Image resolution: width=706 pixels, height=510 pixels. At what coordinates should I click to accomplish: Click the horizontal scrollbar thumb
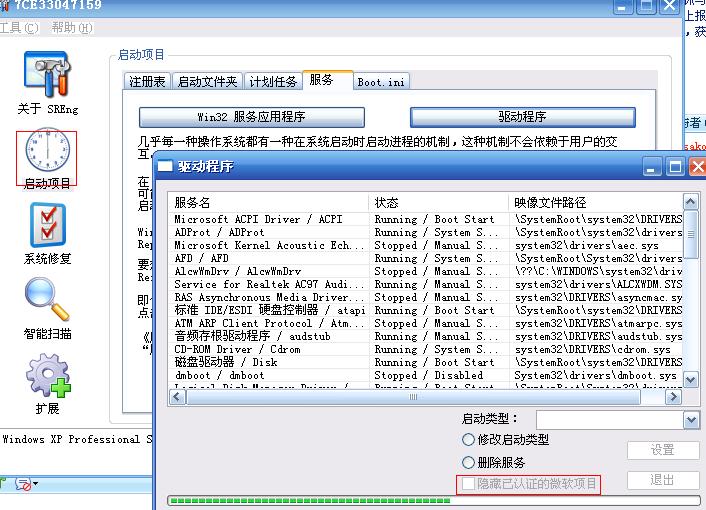coord(413,397)
